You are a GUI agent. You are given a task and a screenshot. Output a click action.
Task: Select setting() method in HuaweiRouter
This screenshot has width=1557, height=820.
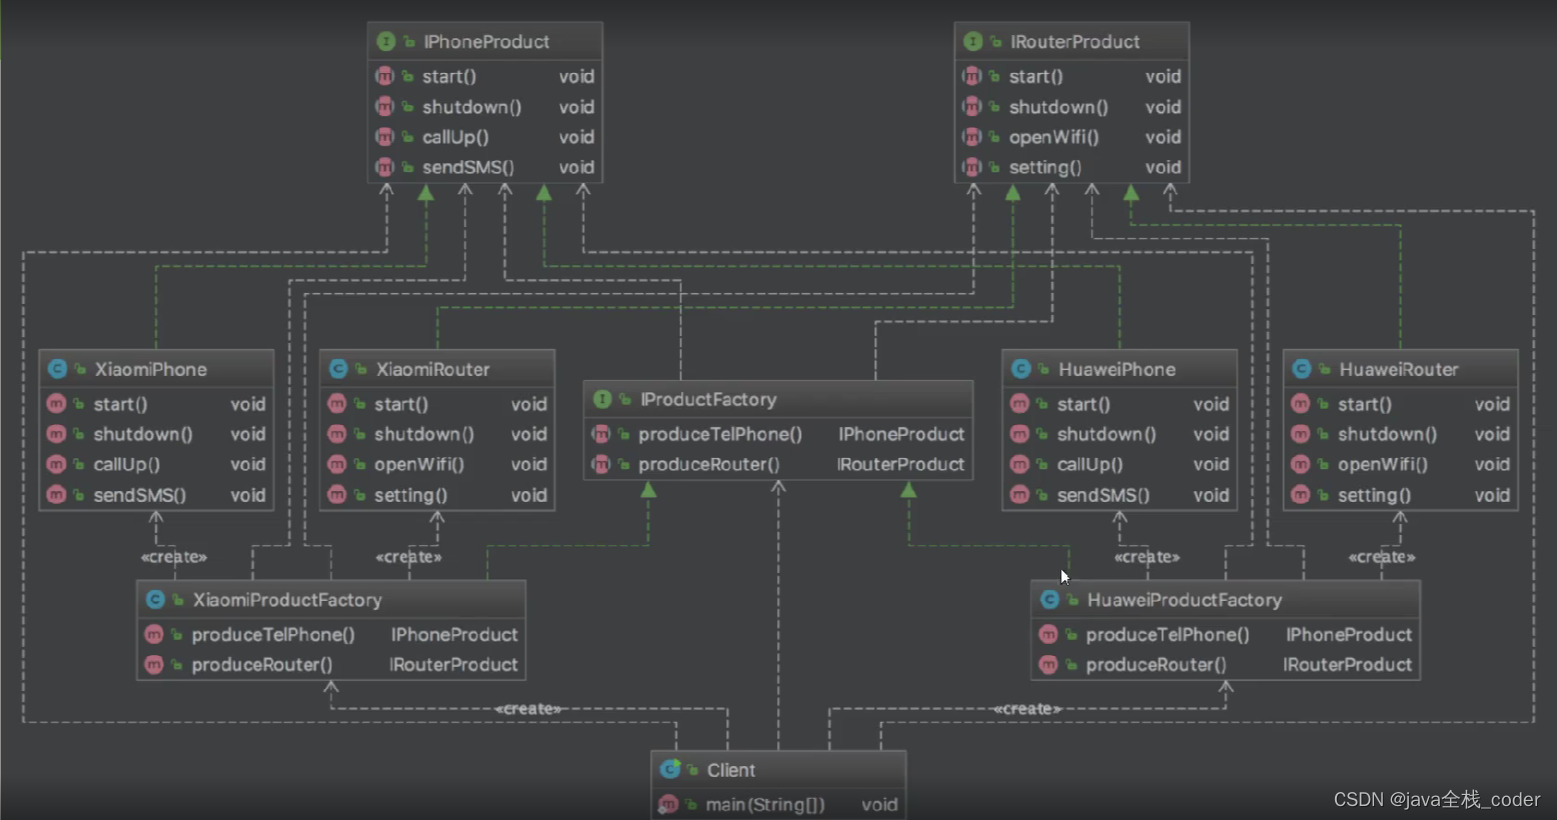[1400, 495]
